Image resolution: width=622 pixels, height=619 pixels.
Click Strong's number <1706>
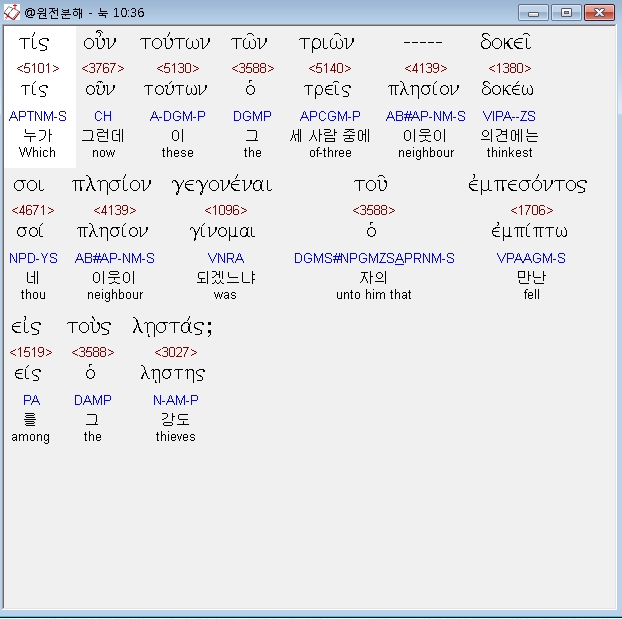click(x=532, y=210)
